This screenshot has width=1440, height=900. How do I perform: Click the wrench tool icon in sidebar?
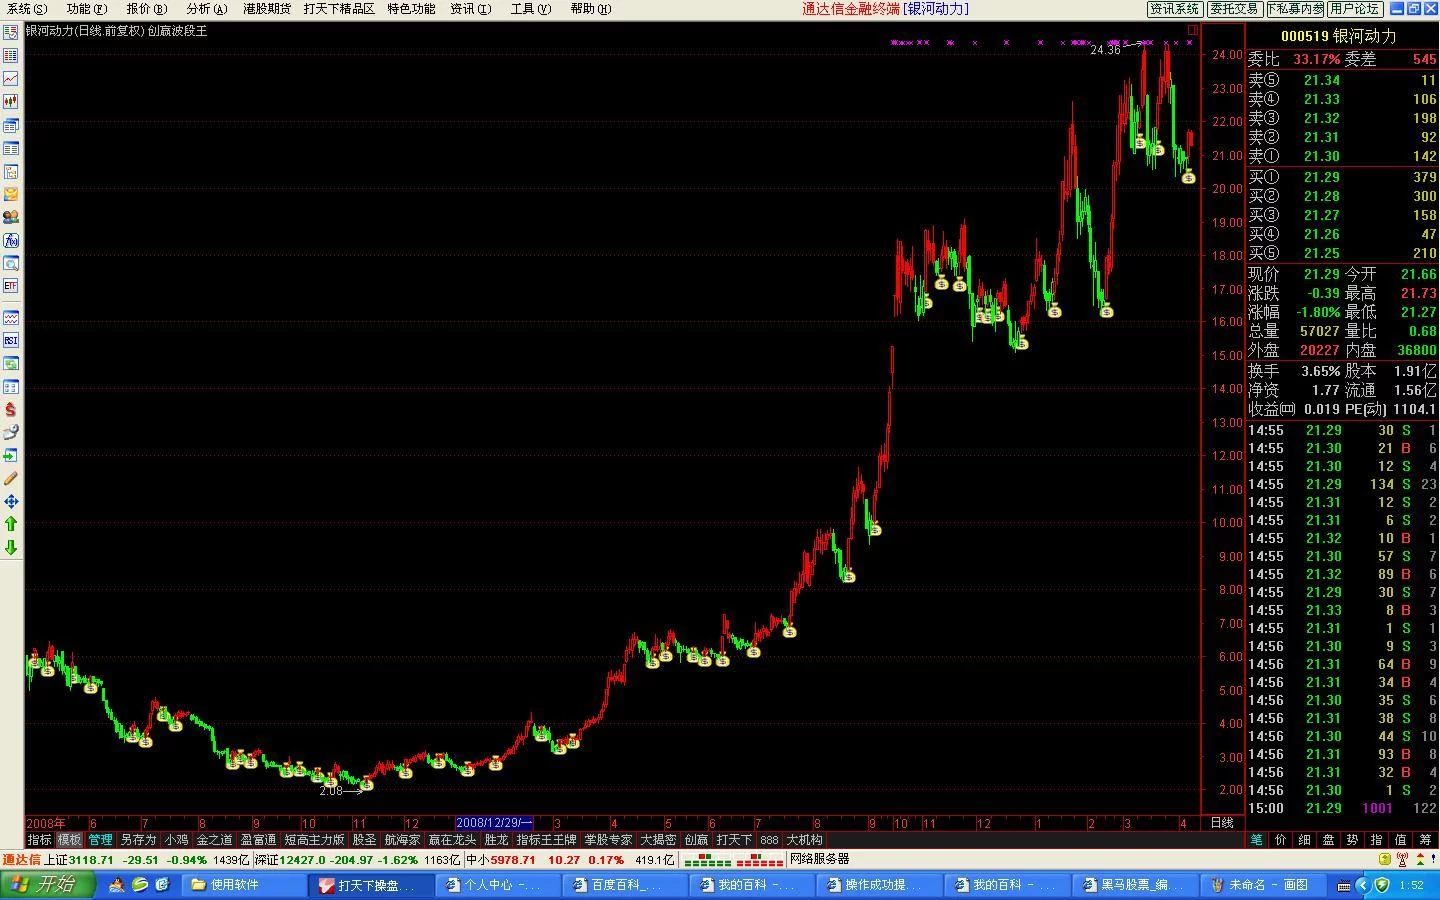click(11, 433)
